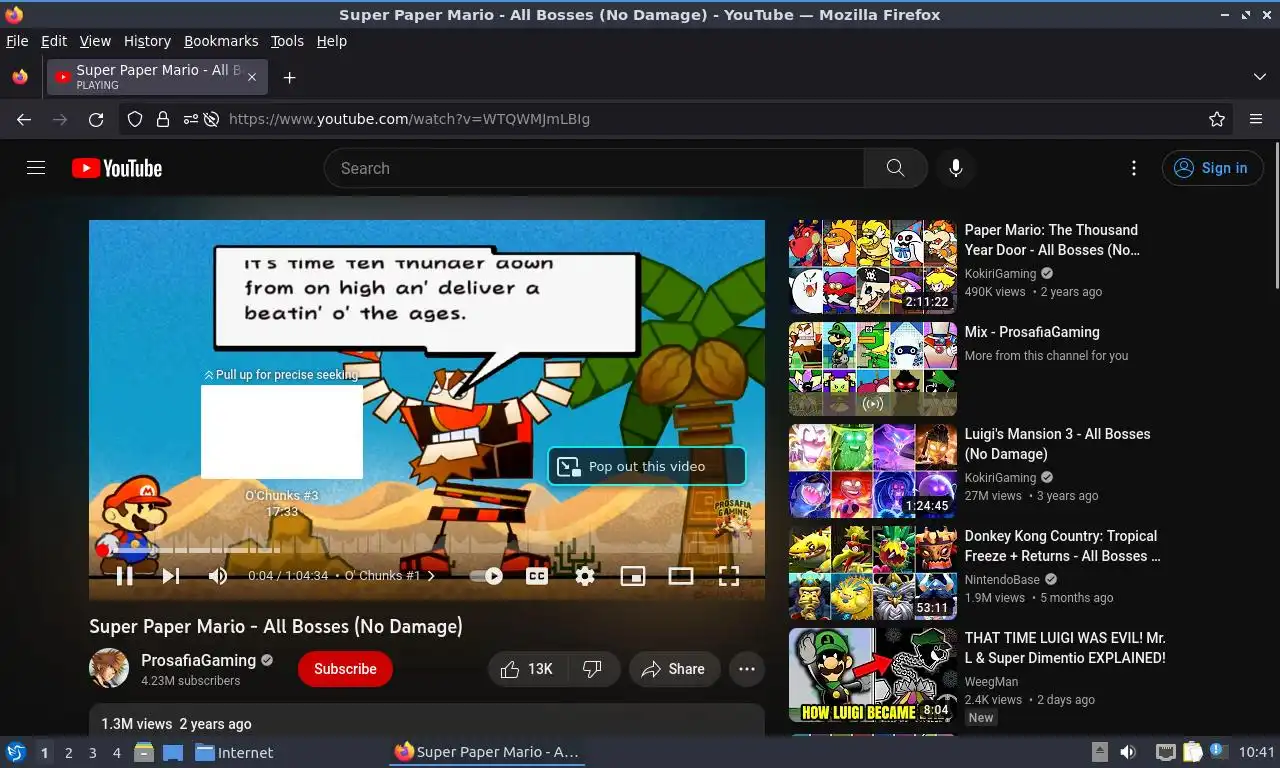Bookmark this page with the star
The image size is (1280, 768).
coord(1217,119)
